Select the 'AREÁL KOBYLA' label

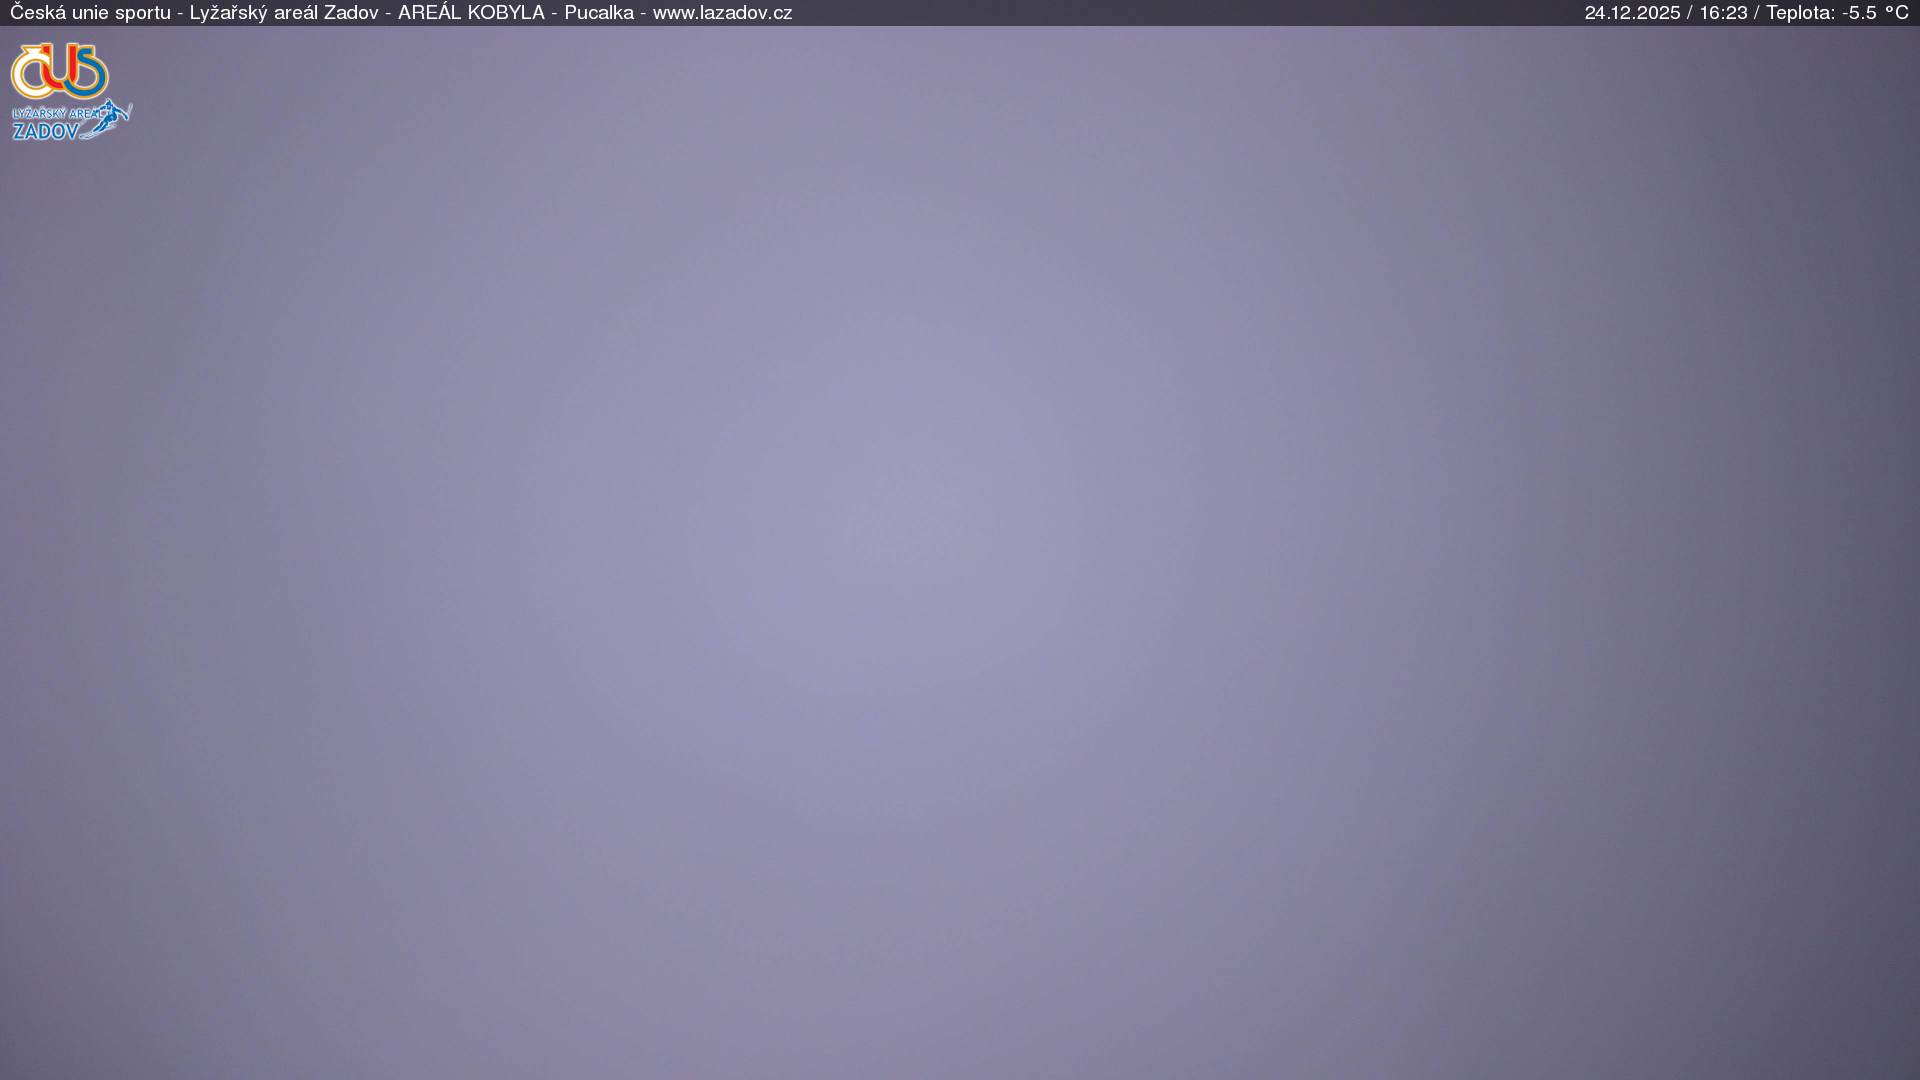point(471,13)
